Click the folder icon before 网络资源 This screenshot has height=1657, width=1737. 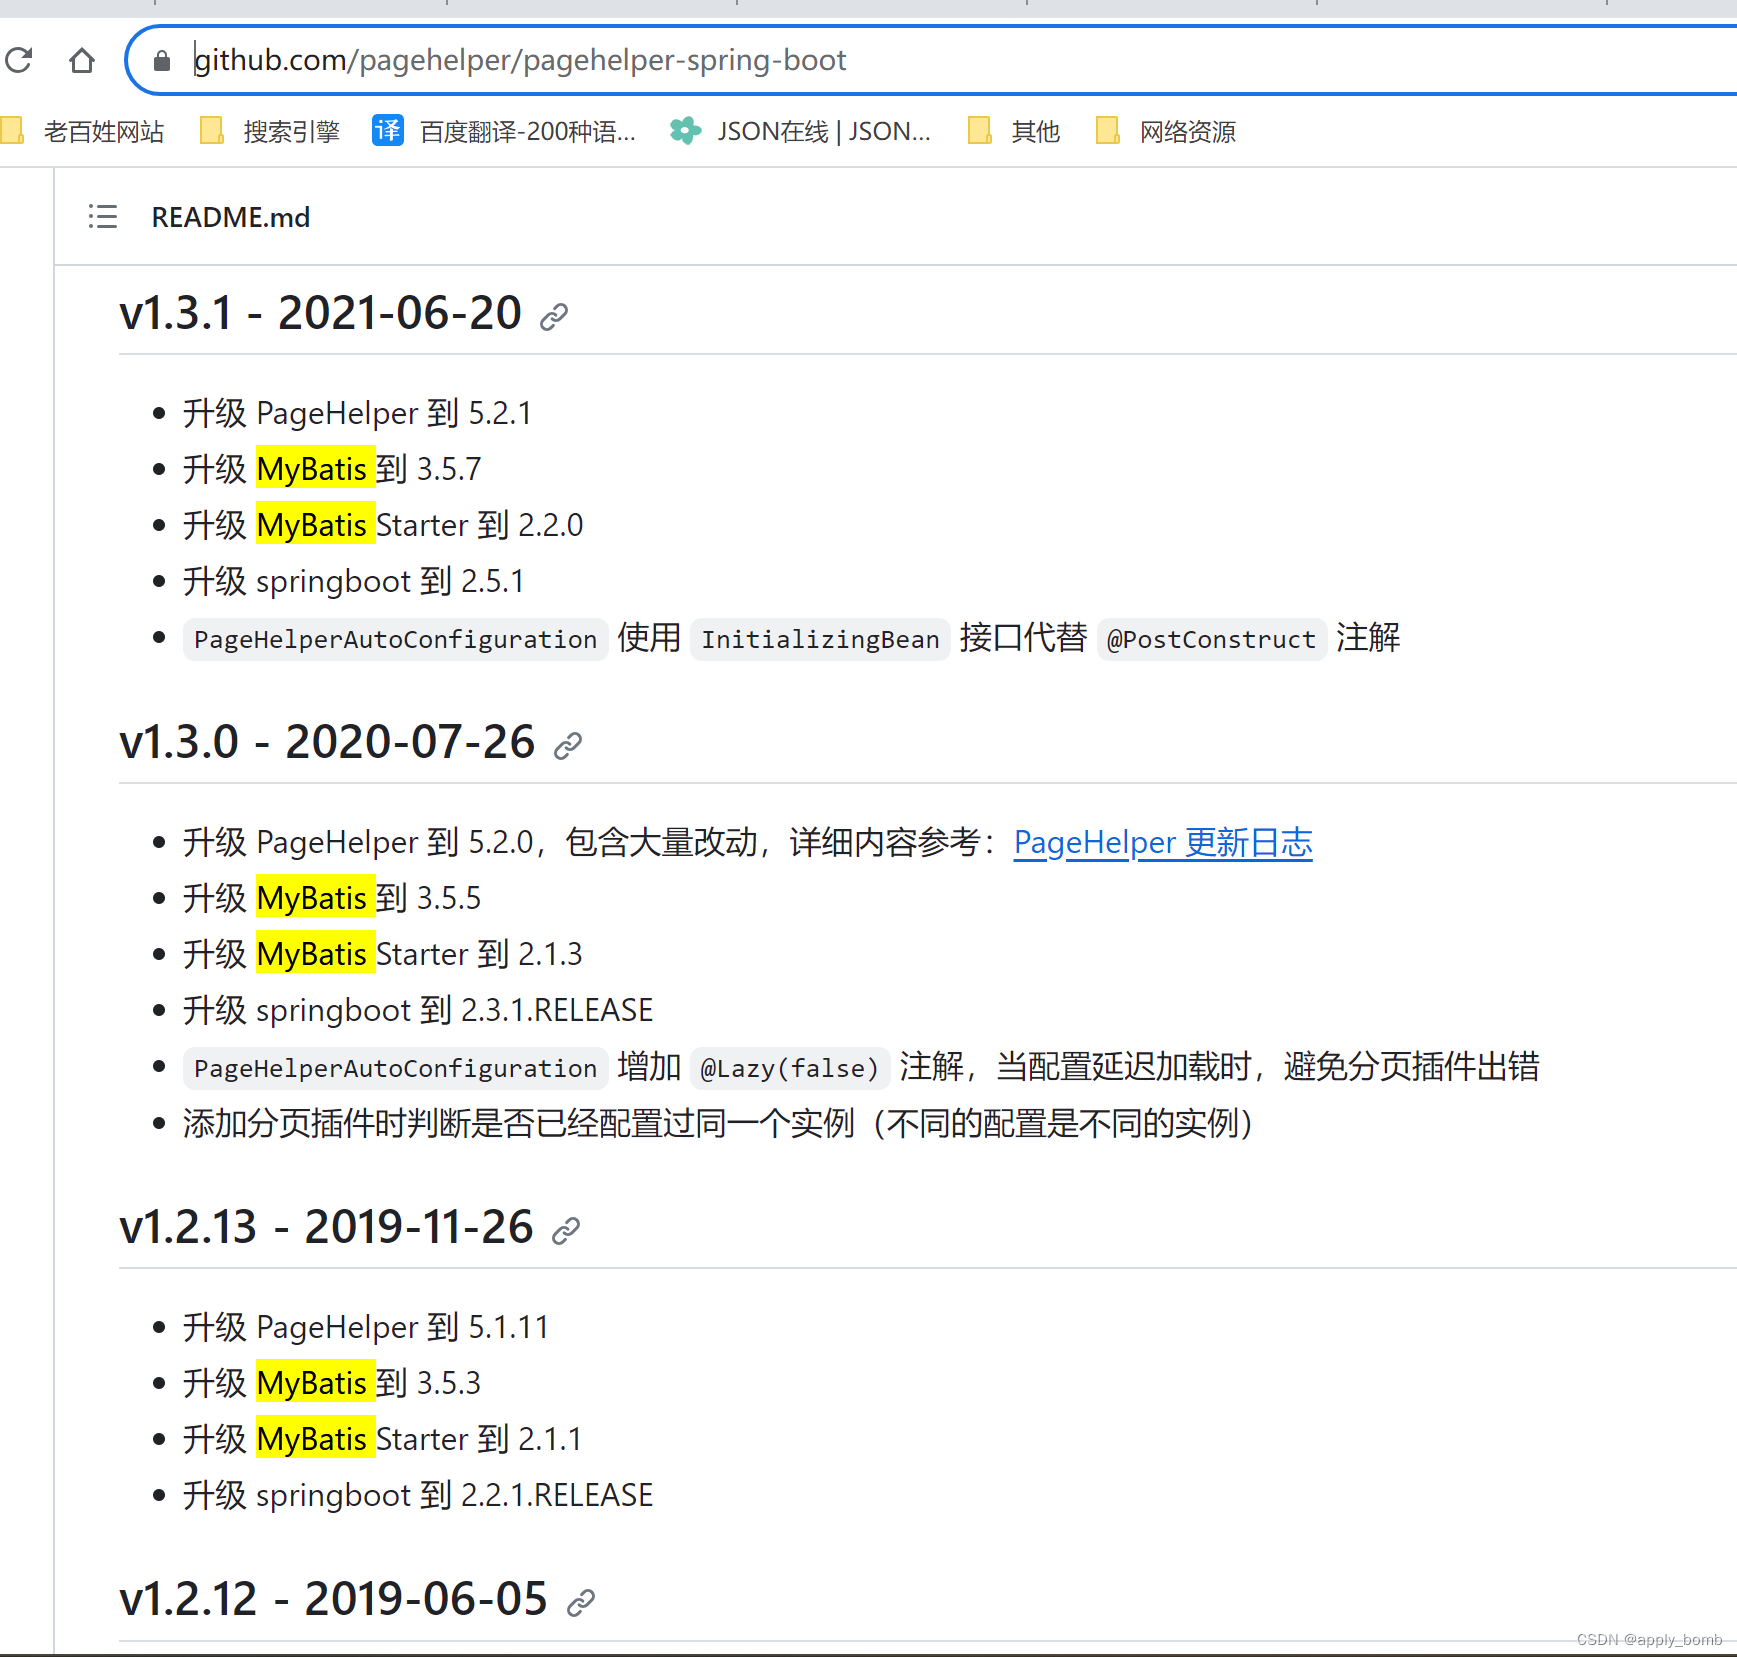pos(1107,131)
